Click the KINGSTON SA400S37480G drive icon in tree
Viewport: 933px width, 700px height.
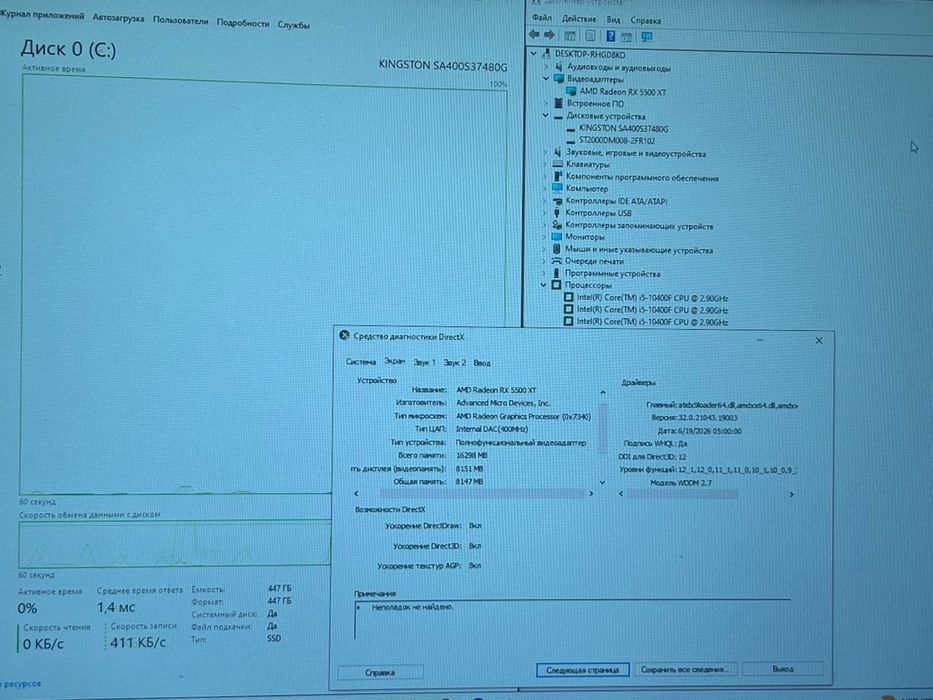click(571, 129)
